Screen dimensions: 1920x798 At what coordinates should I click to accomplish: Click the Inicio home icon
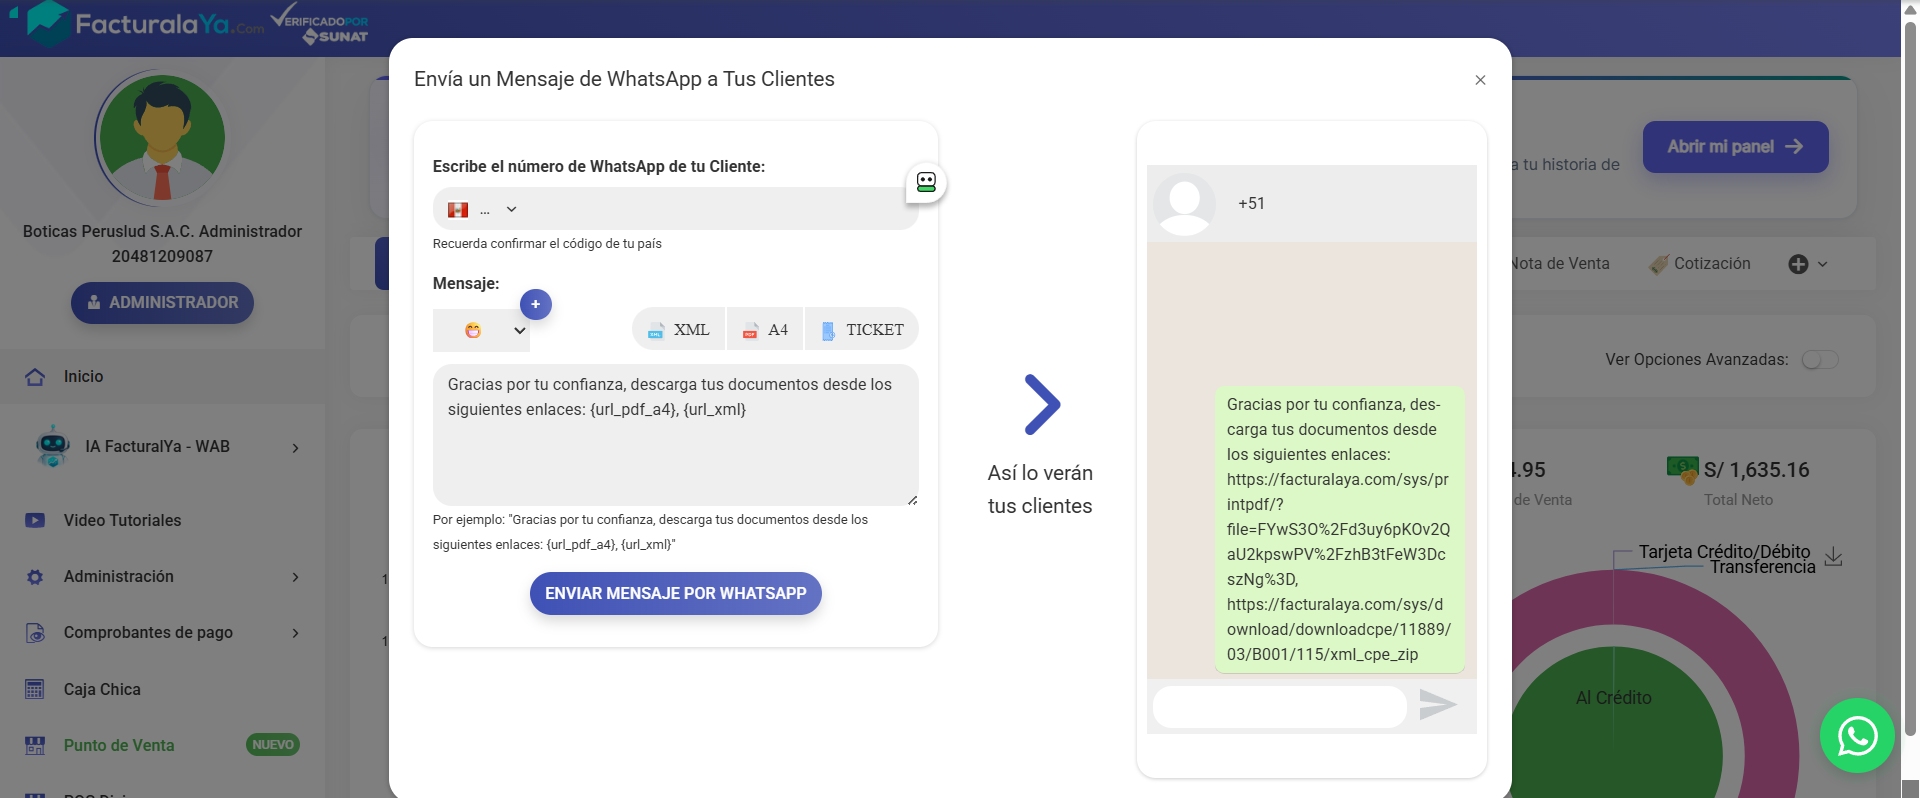click(35, 377)
